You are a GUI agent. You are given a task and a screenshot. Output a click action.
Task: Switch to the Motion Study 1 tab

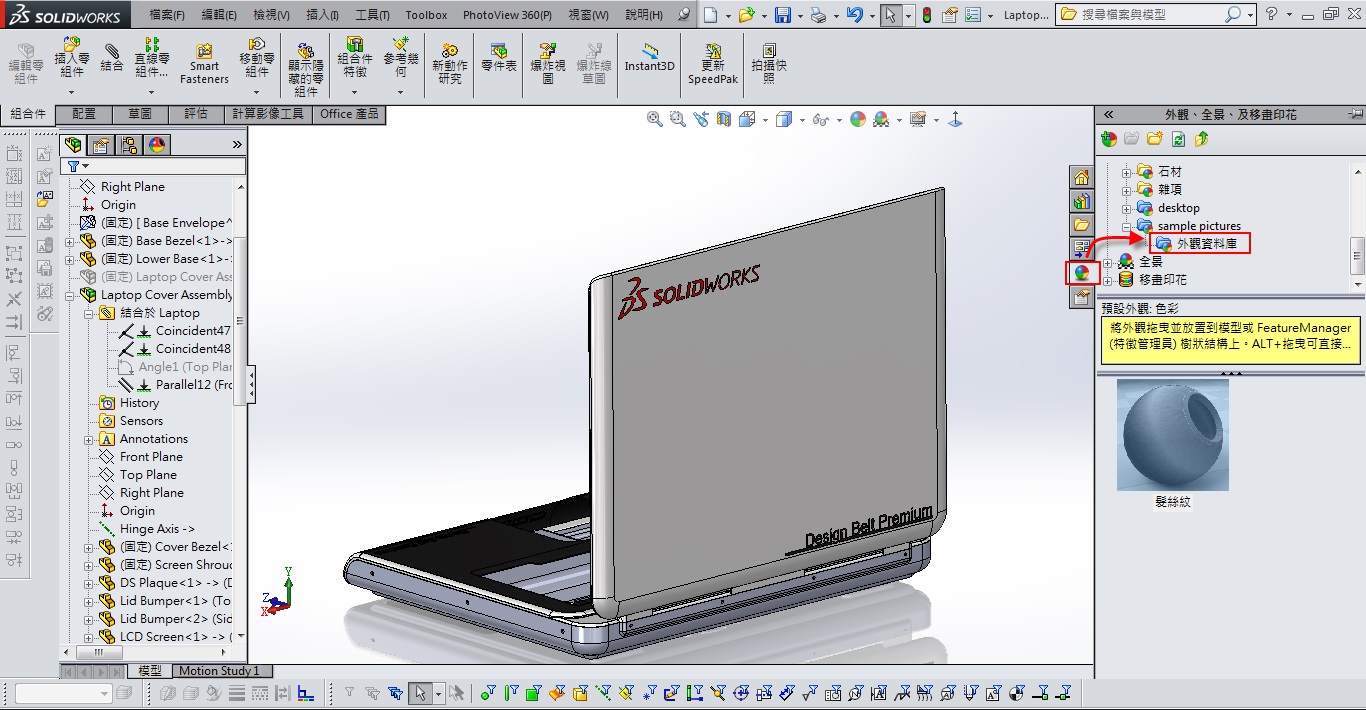[218, 671]
